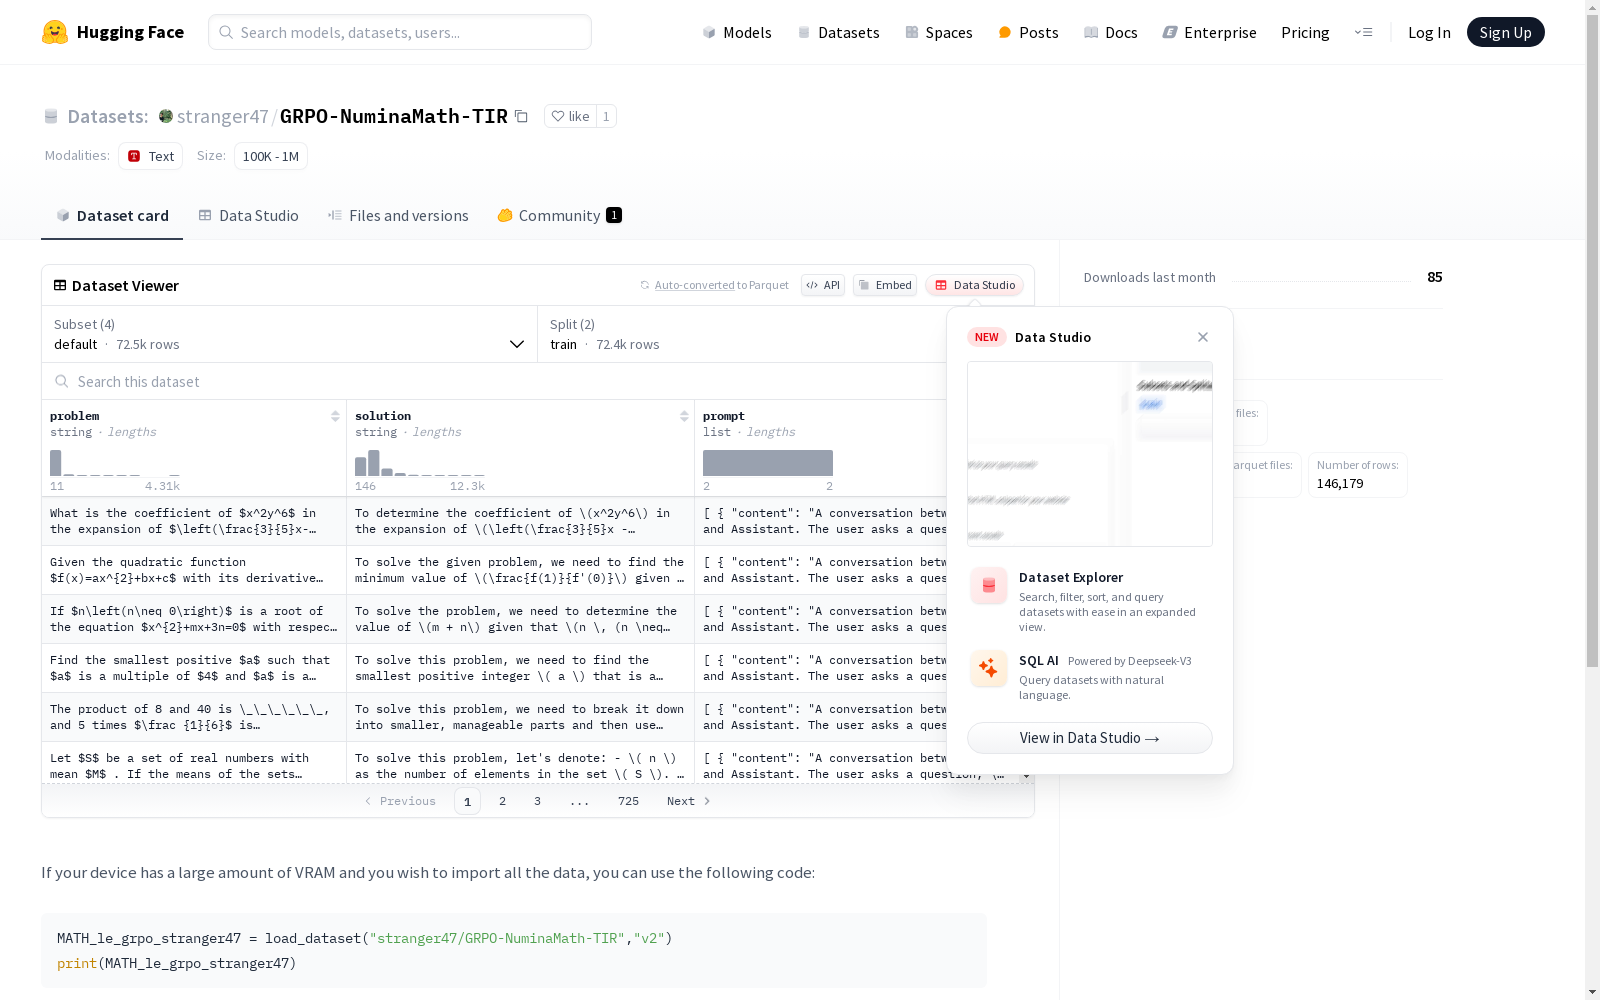The image size is (1600, 1000).
Task: Click the solution length histogram
Action: (x=420, y=463)
